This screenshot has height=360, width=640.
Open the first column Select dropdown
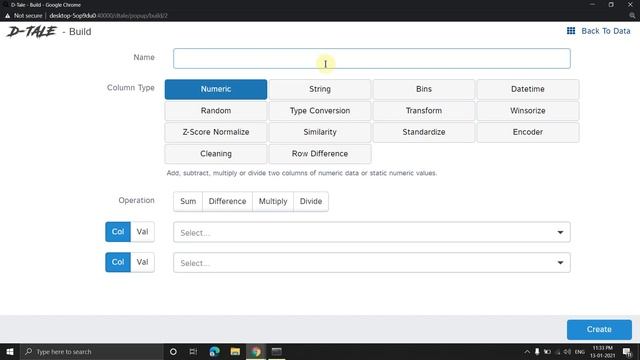tap(371, 232)
